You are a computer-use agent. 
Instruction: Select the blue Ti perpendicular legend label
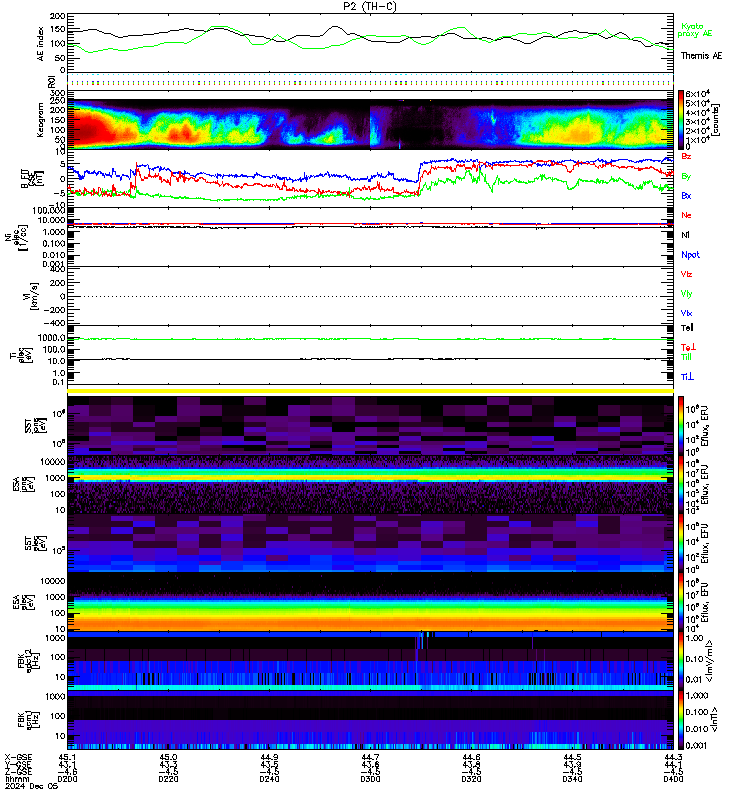pyautogui.click(x=687, y=377)
